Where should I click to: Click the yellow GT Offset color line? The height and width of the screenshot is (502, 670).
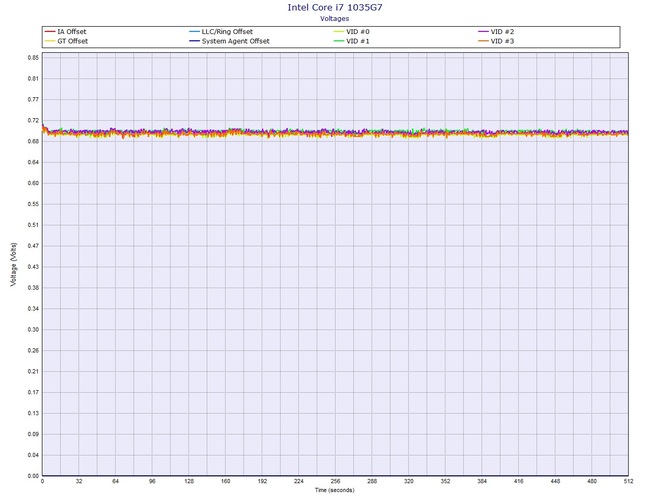click(50, 41)
